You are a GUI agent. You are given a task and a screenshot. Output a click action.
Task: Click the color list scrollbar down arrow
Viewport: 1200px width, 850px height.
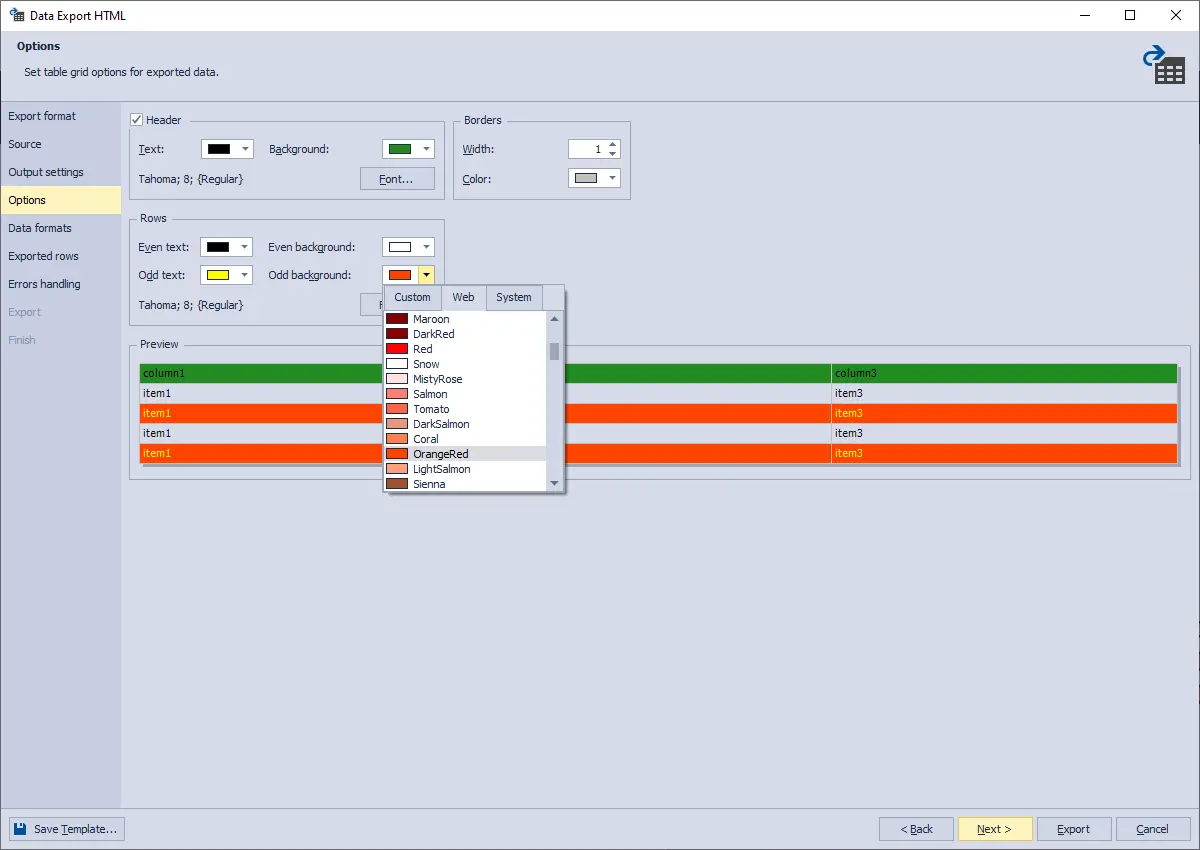[x=553, y=482]
